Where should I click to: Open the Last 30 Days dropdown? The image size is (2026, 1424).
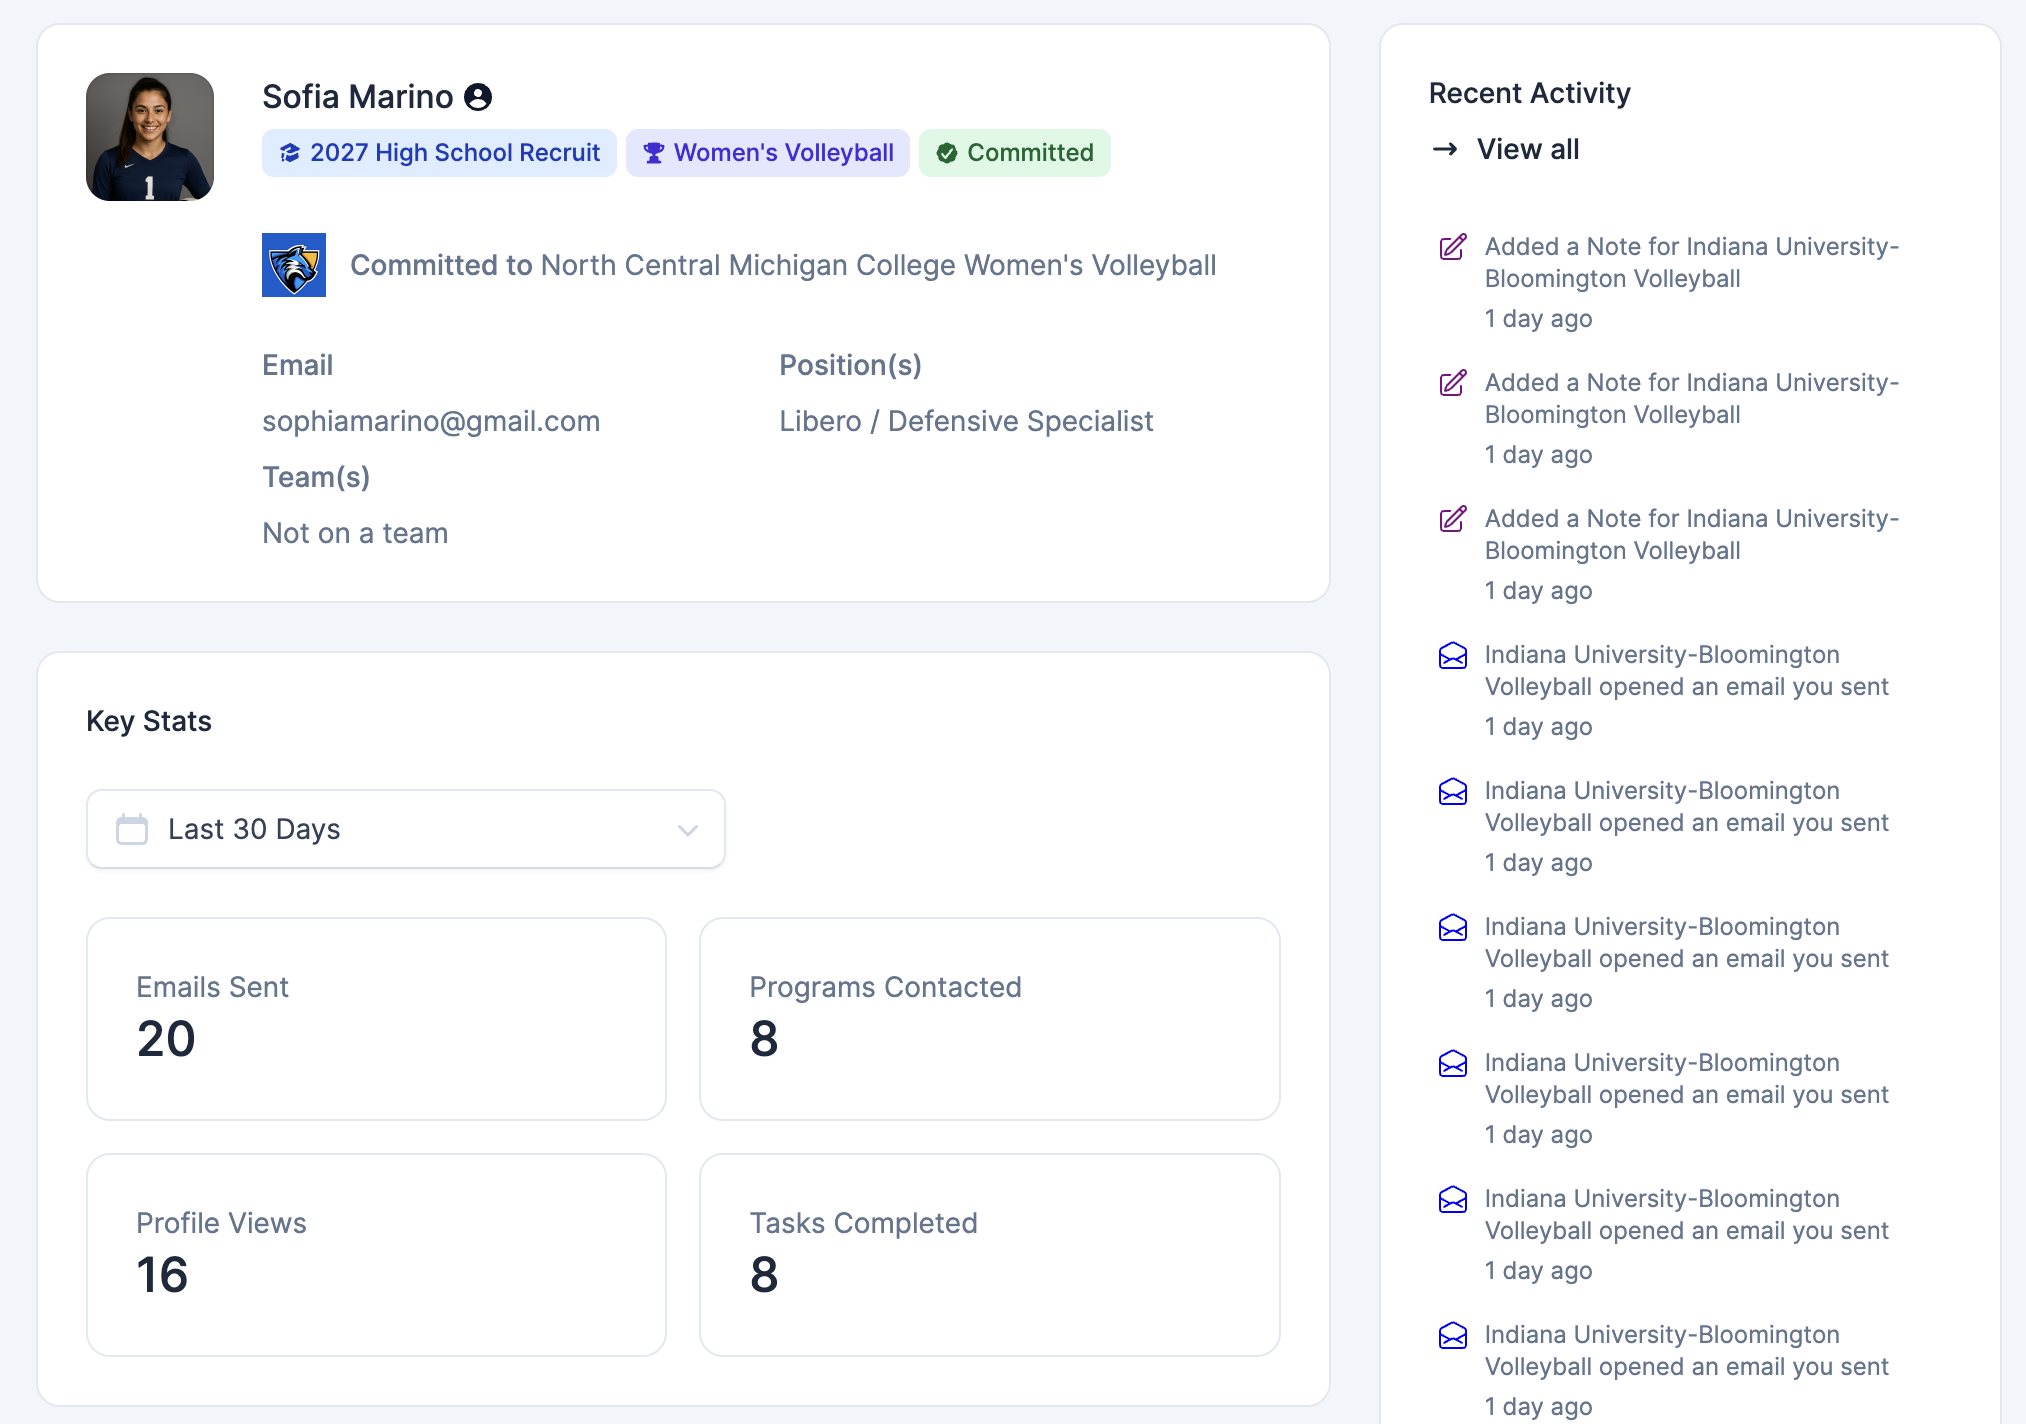(405, 828)
